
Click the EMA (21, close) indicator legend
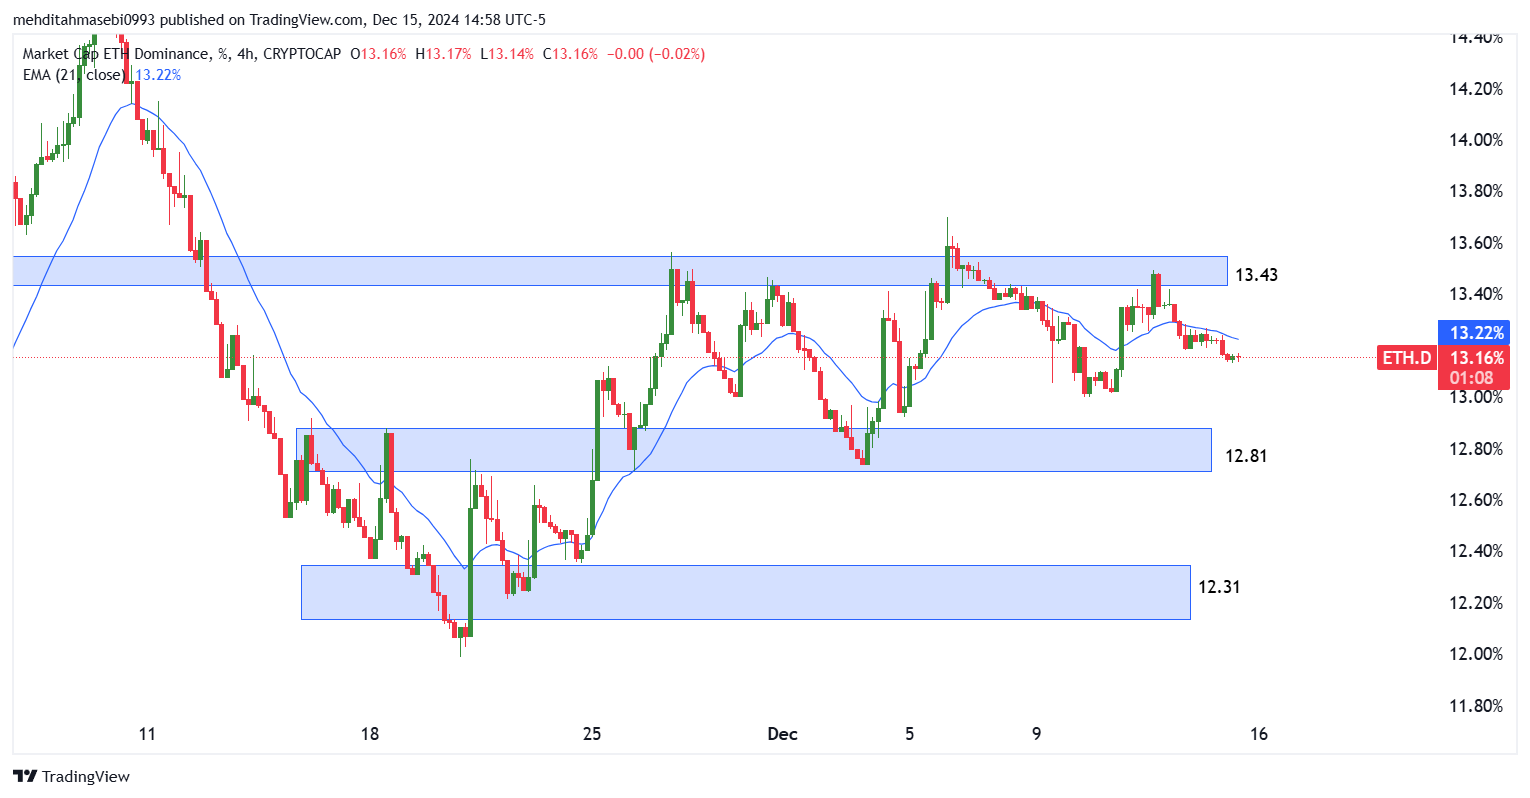pyautogui.click(x=73, y=75)
